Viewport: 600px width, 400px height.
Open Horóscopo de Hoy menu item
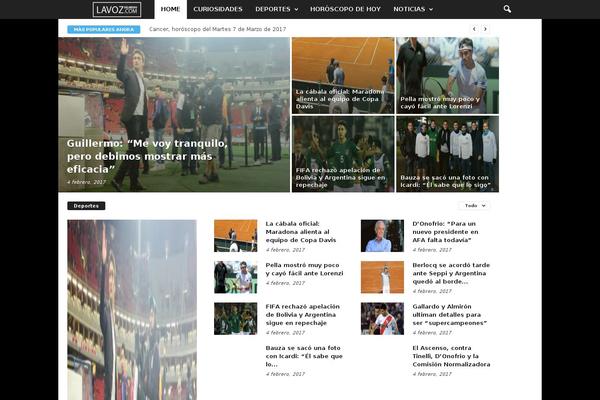tap(345, 9)
